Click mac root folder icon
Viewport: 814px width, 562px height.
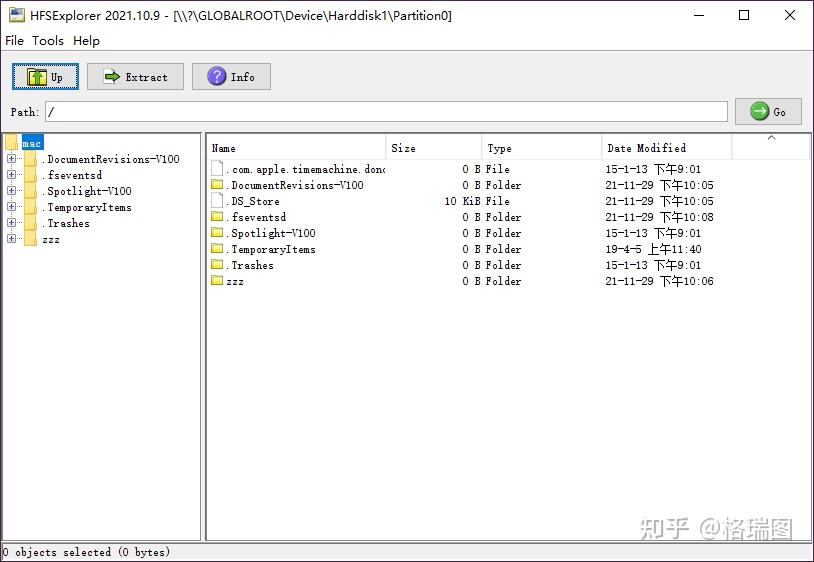[12, 143]
